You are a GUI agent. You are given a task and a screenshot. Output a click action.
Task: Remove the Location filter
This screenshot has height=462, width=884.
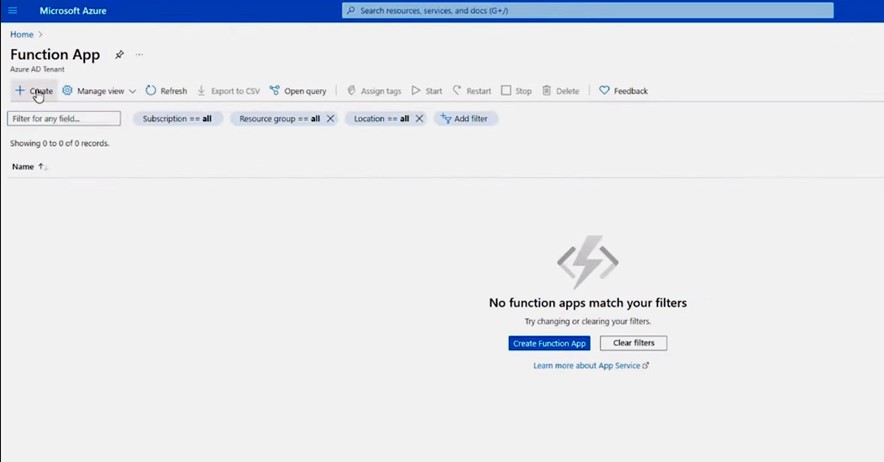coord(419,118)
